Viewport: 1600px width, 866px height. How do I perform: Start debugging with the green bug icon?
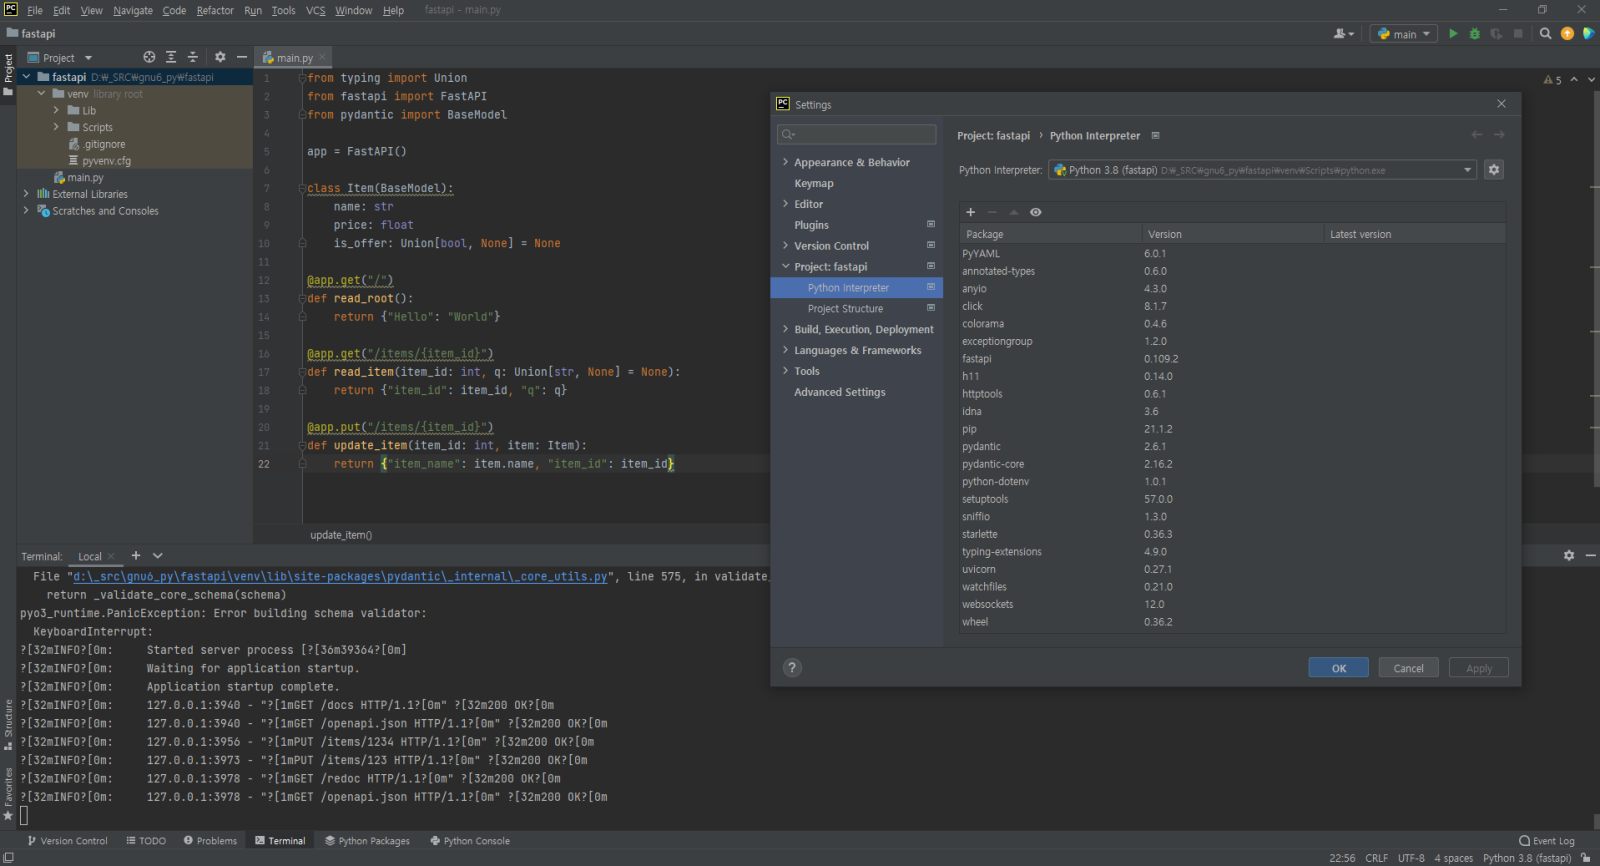pyautogui.click(x=1474, y=34)
